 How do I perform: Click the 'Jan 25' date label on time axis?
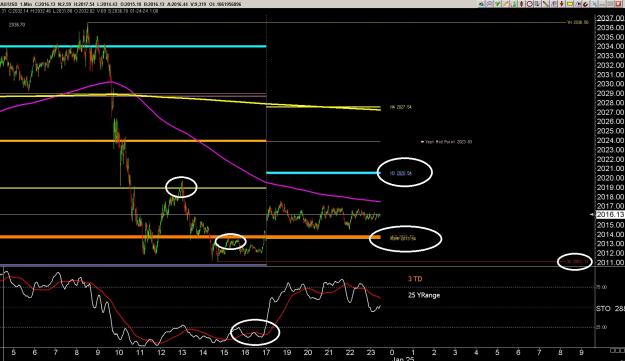tap(404, 359)
